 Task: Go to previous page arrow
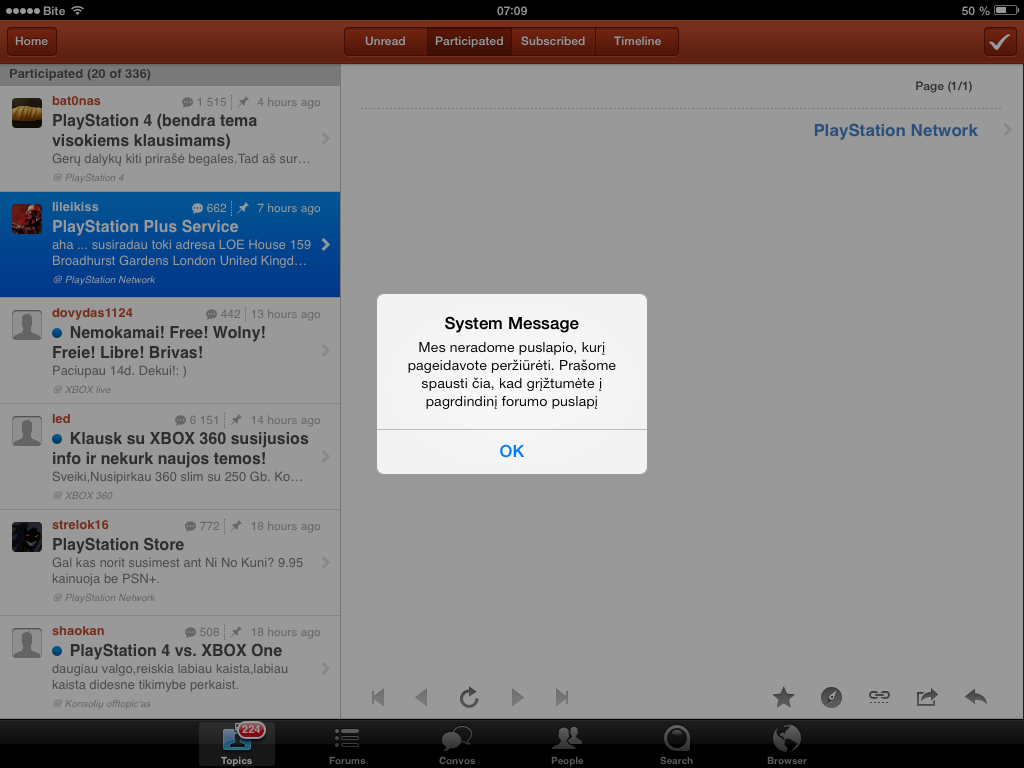pos(421,697)
